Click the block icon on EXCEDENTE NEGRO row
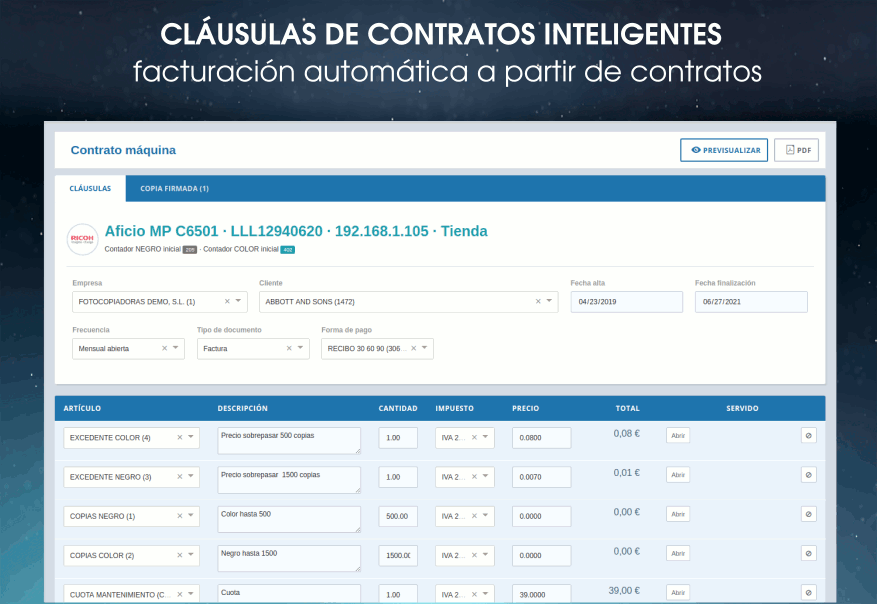877x604 pixels. pos(808,475)
